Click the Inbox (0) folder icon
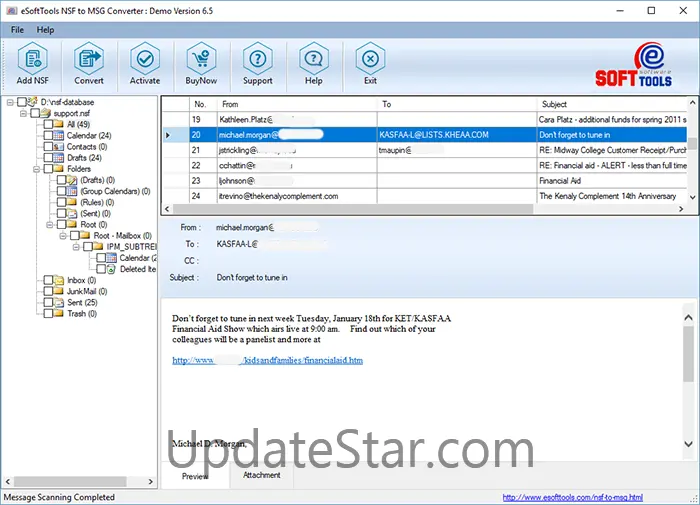 59,280
